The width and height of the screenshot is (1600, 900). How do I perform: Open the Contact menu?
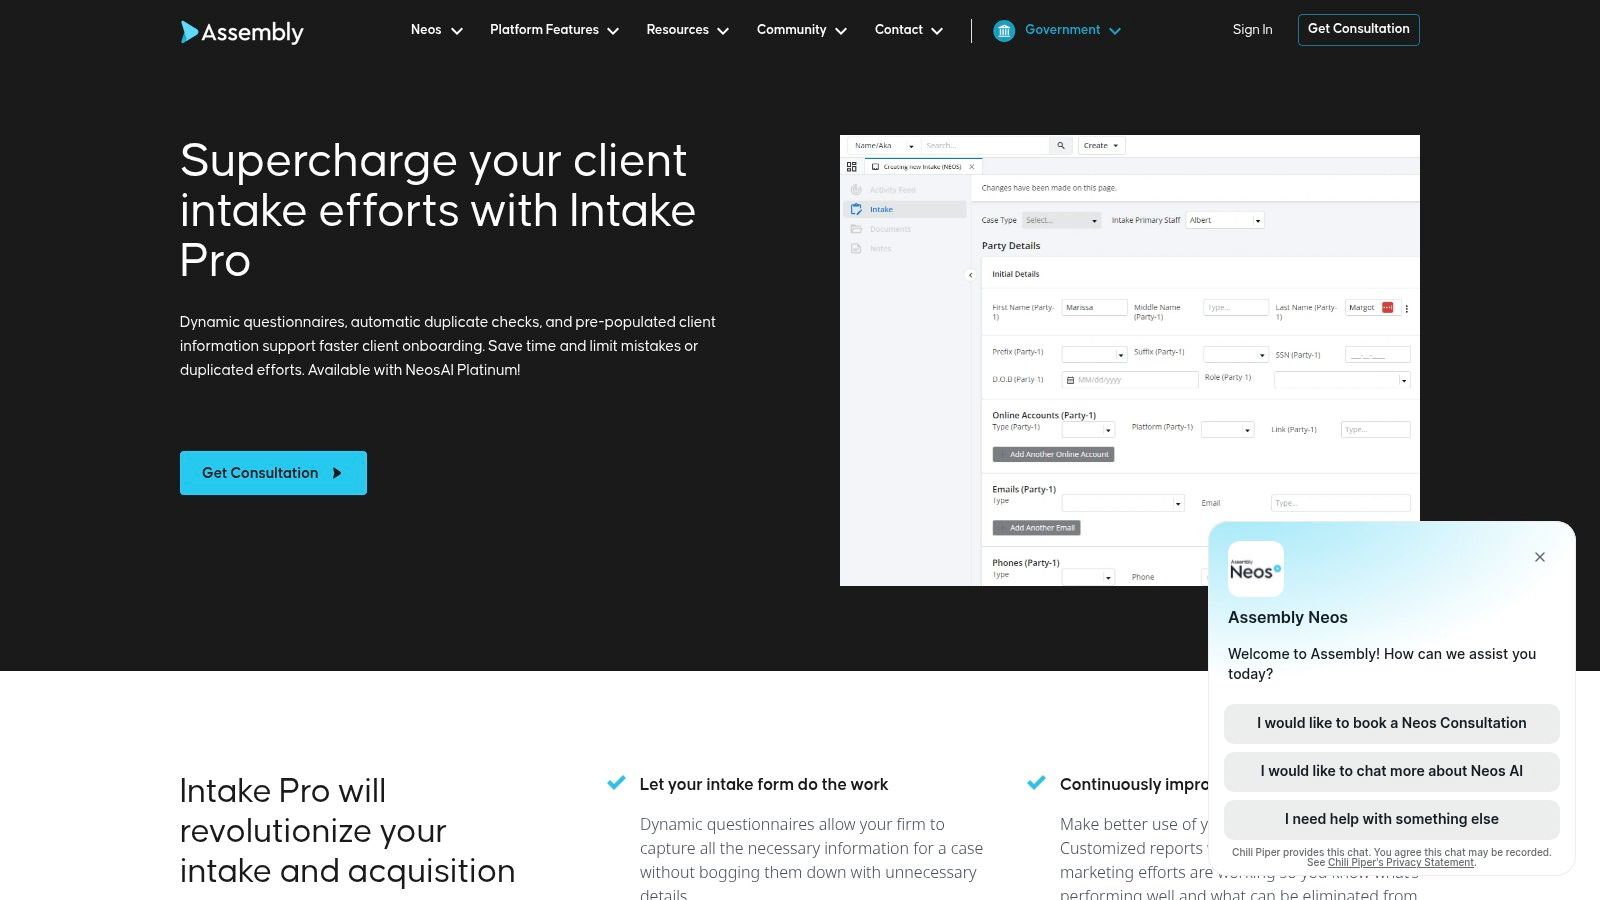[908, 30]
